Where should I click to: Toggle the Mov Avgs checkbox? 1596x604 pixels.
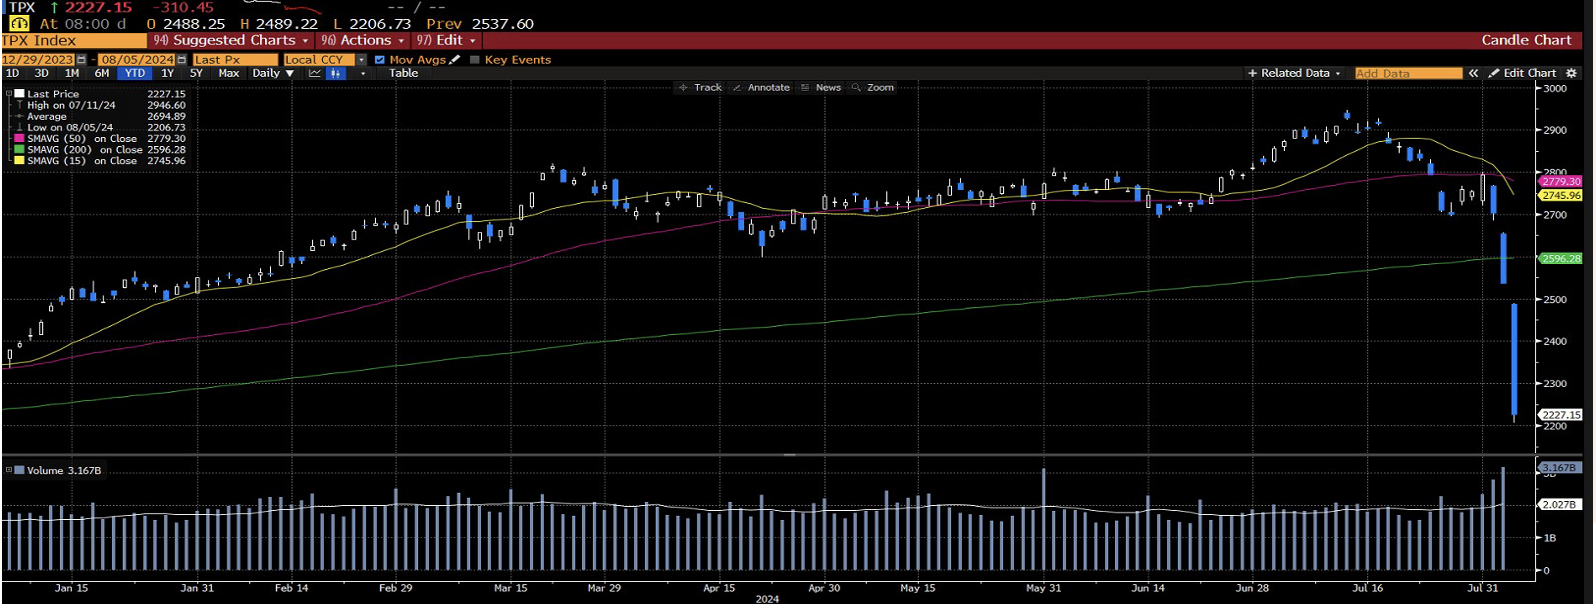[380, 60]
